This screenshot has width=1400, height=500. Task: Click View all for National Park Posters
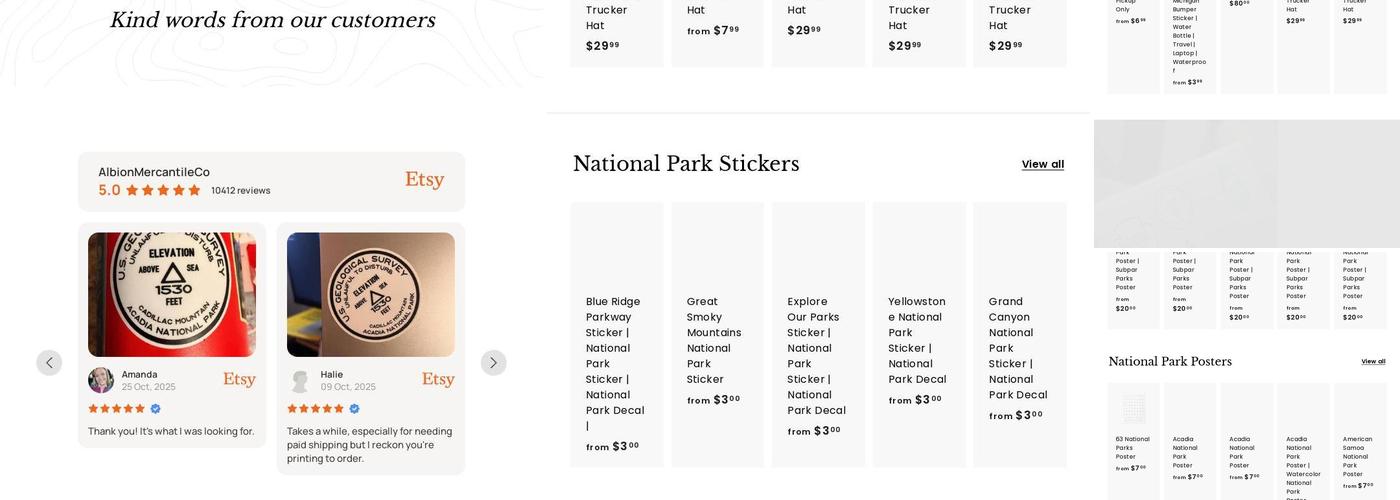click(x=1373, y=362)
